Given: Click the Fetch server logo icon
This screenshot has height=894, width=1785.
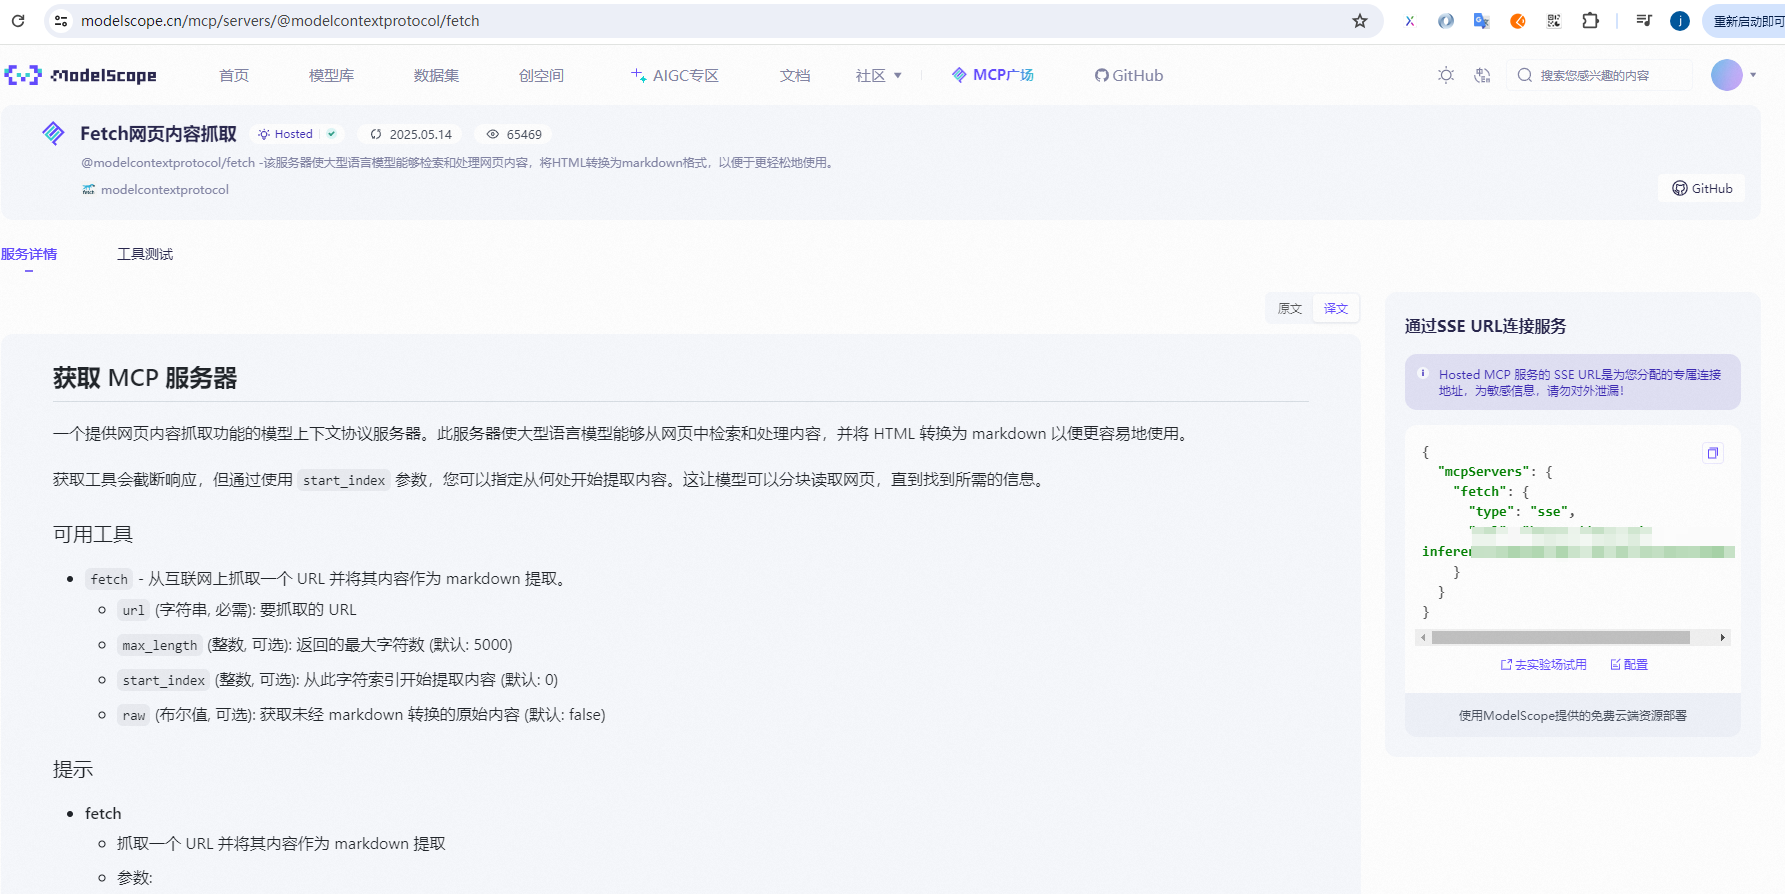Looking at the screenshot, I should pyautogui.click(x=53, y=133).
